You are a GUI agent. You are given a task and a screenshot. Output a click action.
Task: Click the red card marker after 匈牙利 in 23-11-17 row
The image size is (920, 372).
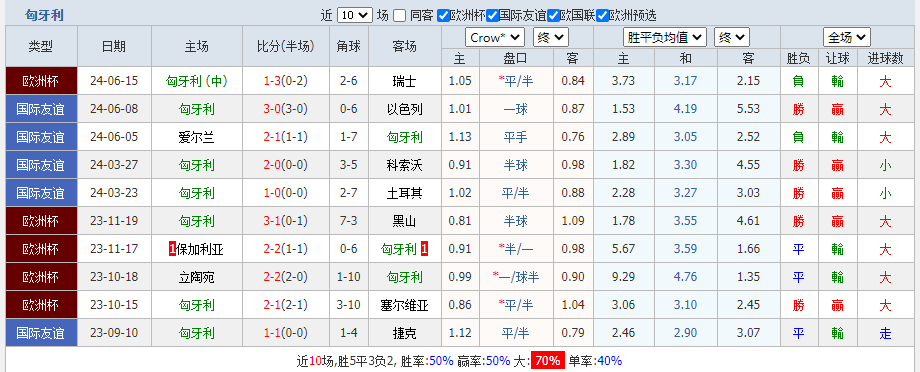[x=424, y=249]
